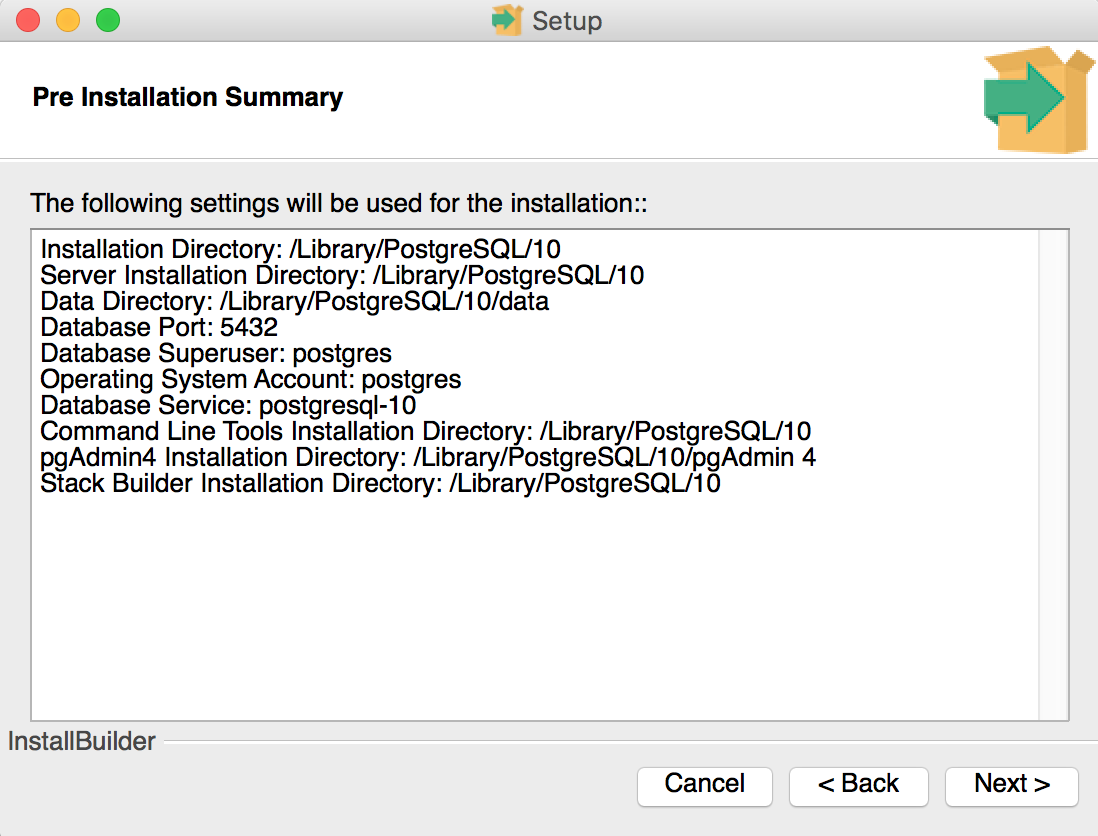Click Next to proceed with installation
Image resolution: width=1098 pixels, height=836 pixels.
click(1011, 785)
